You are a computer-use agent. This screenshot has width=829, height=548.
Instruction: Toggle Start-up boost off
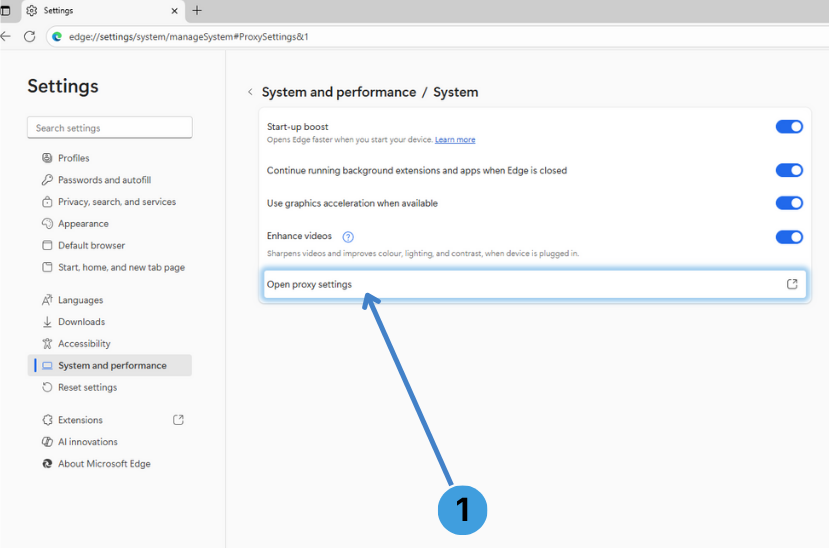tap(789, 126)
